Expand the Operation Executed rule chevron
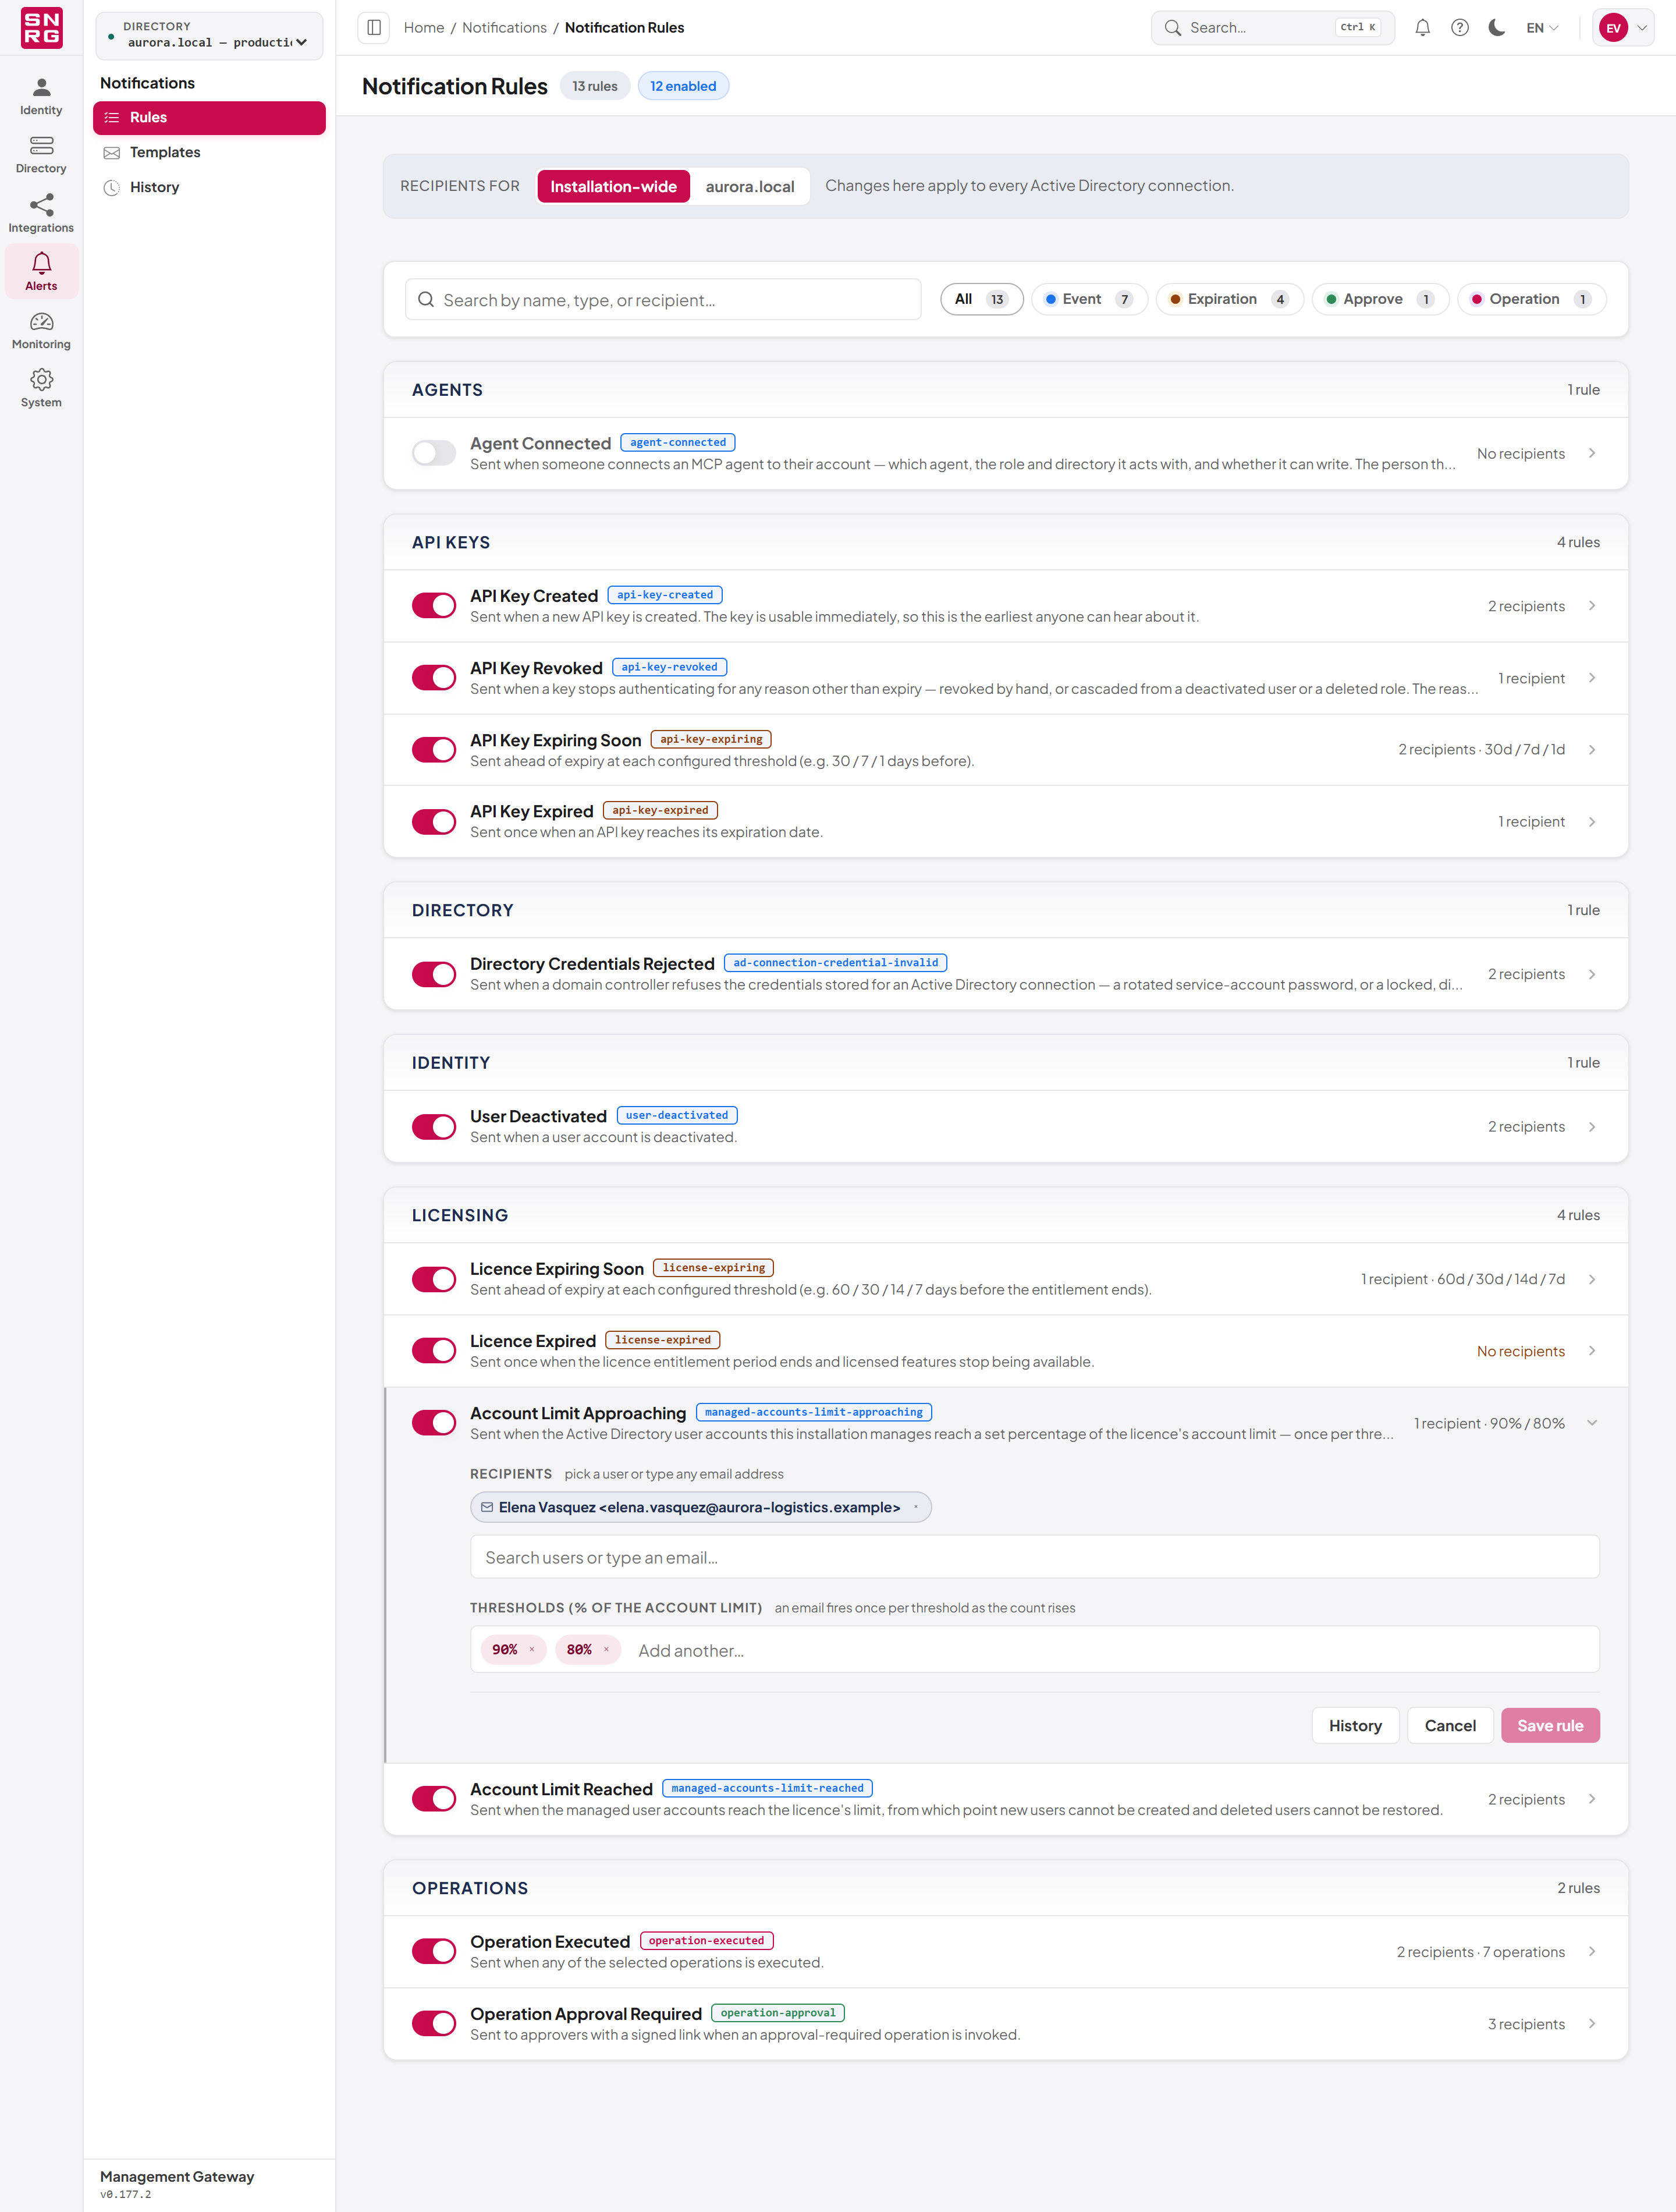The image size is (1676, 2212). point(1592,1952)
